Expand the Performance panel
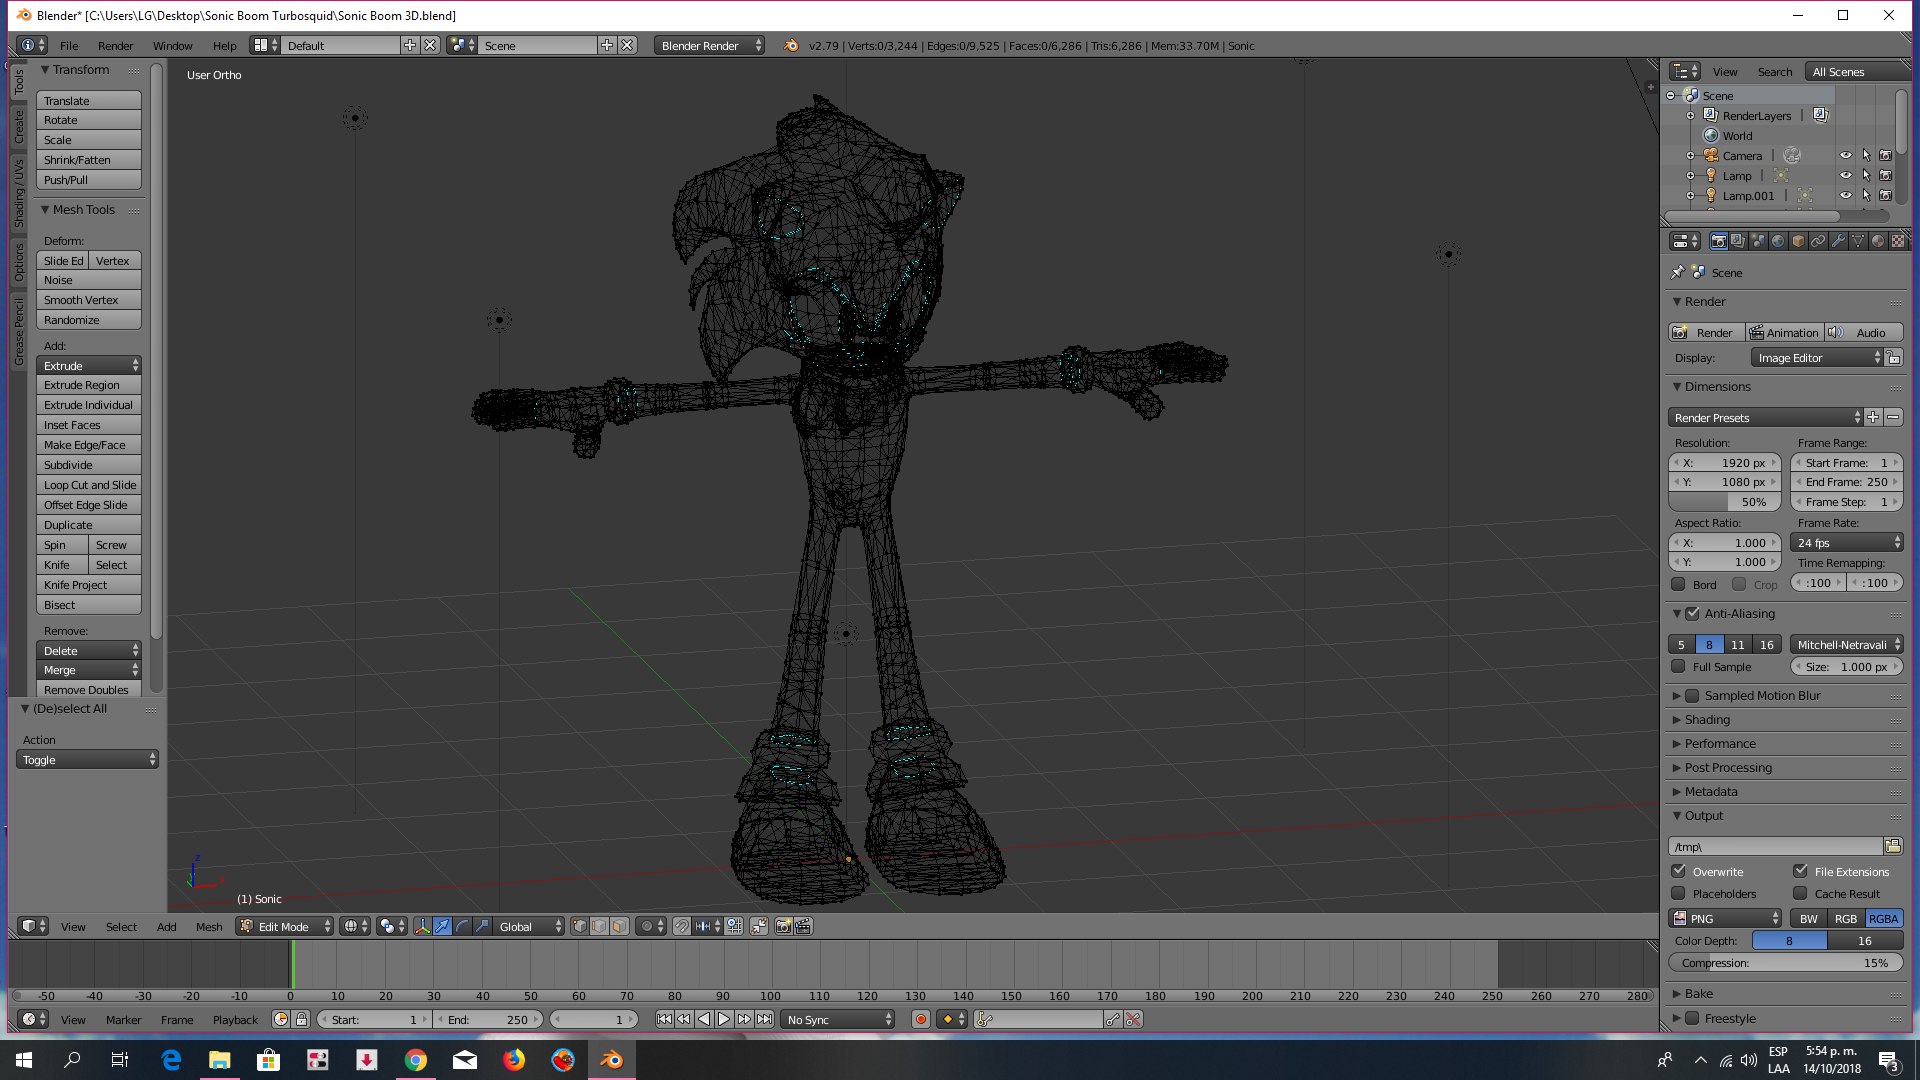This screenshot has width=1920, height=1080. tap(1719, 743)
